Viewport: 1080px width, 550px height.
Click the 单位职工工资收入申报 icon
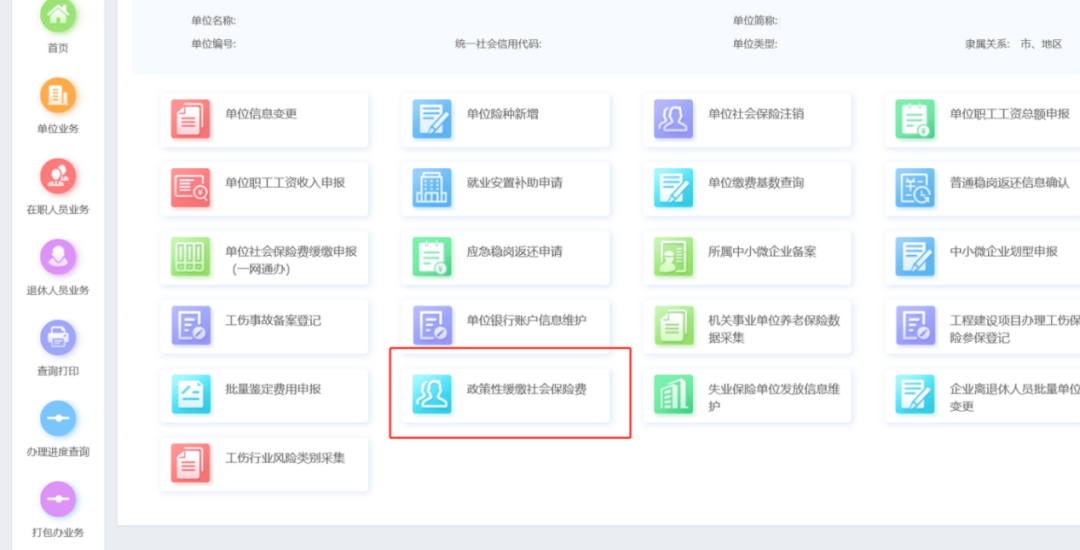pyautogui.click(x=191, y=188)
